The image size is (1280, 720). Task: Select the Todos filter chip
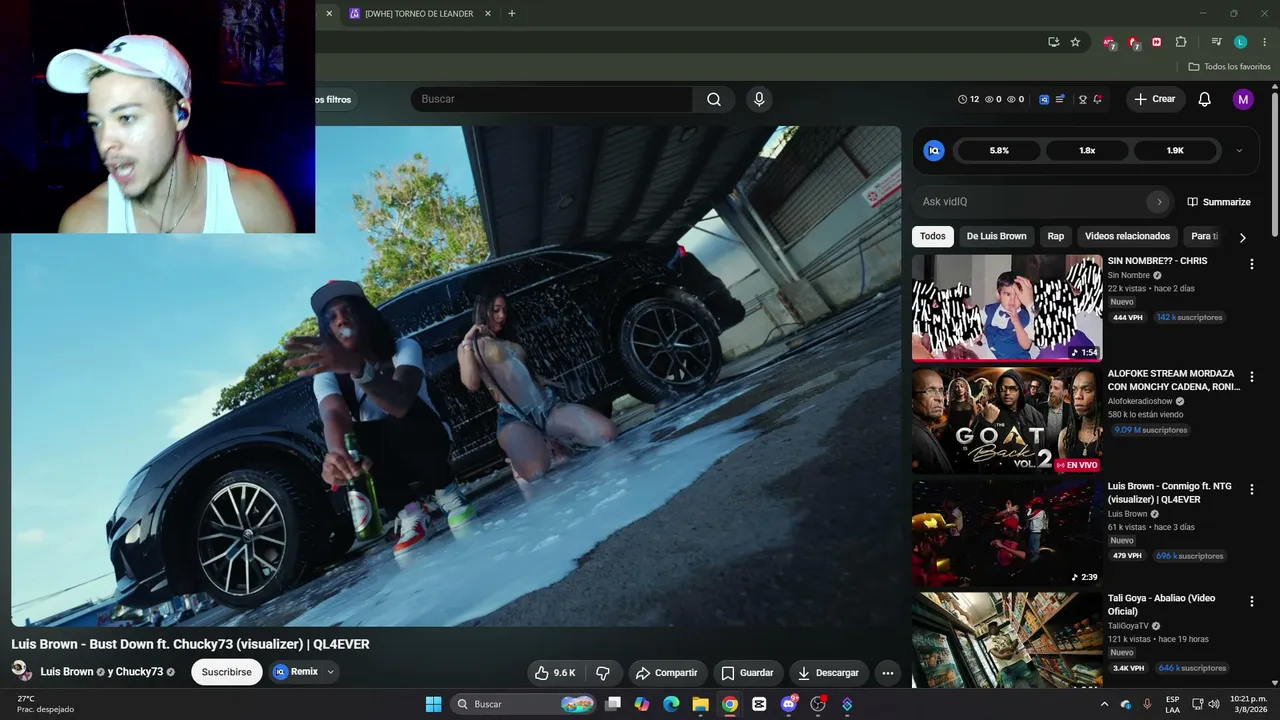click(933, 237)
